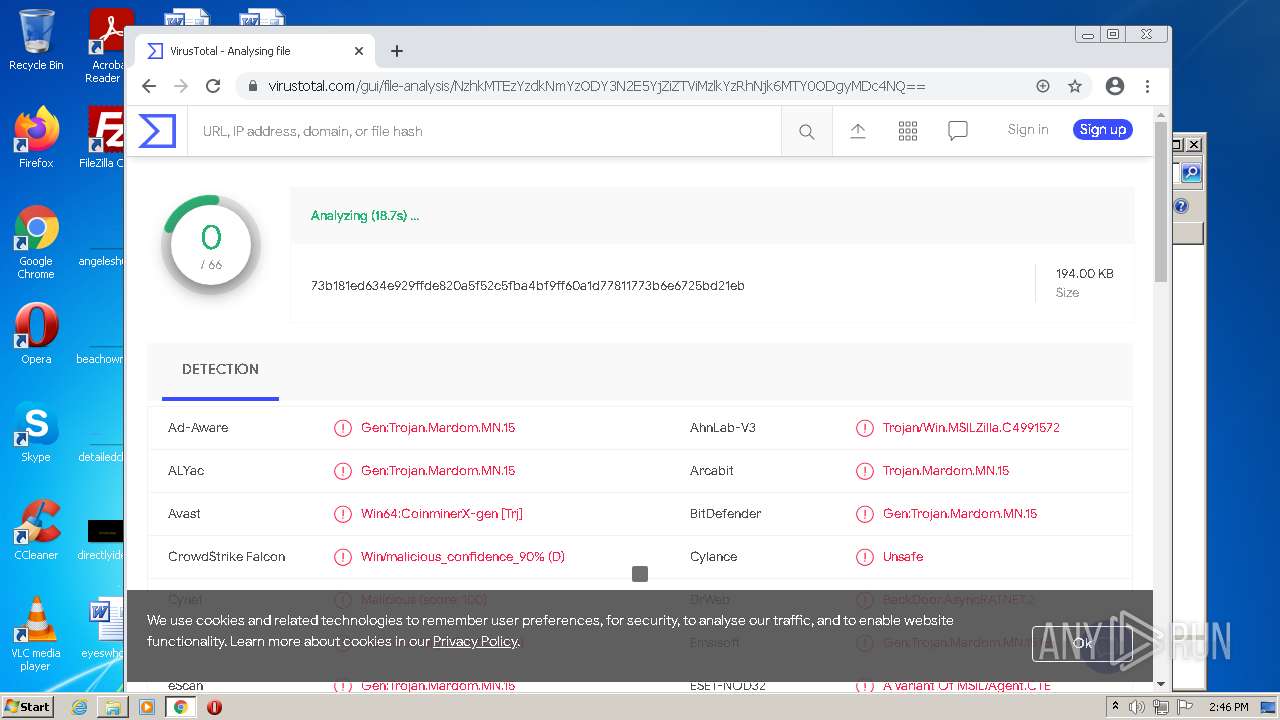Screen dimensions: 1280x720
Task: Click the Analyzing (18.7s) status text
Action: 365,215
